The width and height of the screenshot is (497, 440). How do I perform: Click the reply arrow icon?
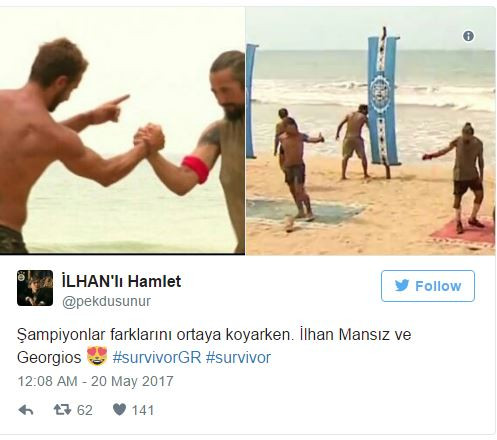(26, 410)
